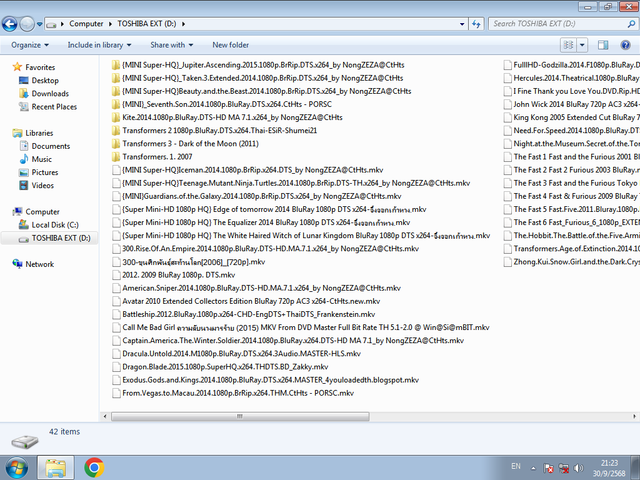Open the Share with menu
640x480 pixels.
coord(171,45)
